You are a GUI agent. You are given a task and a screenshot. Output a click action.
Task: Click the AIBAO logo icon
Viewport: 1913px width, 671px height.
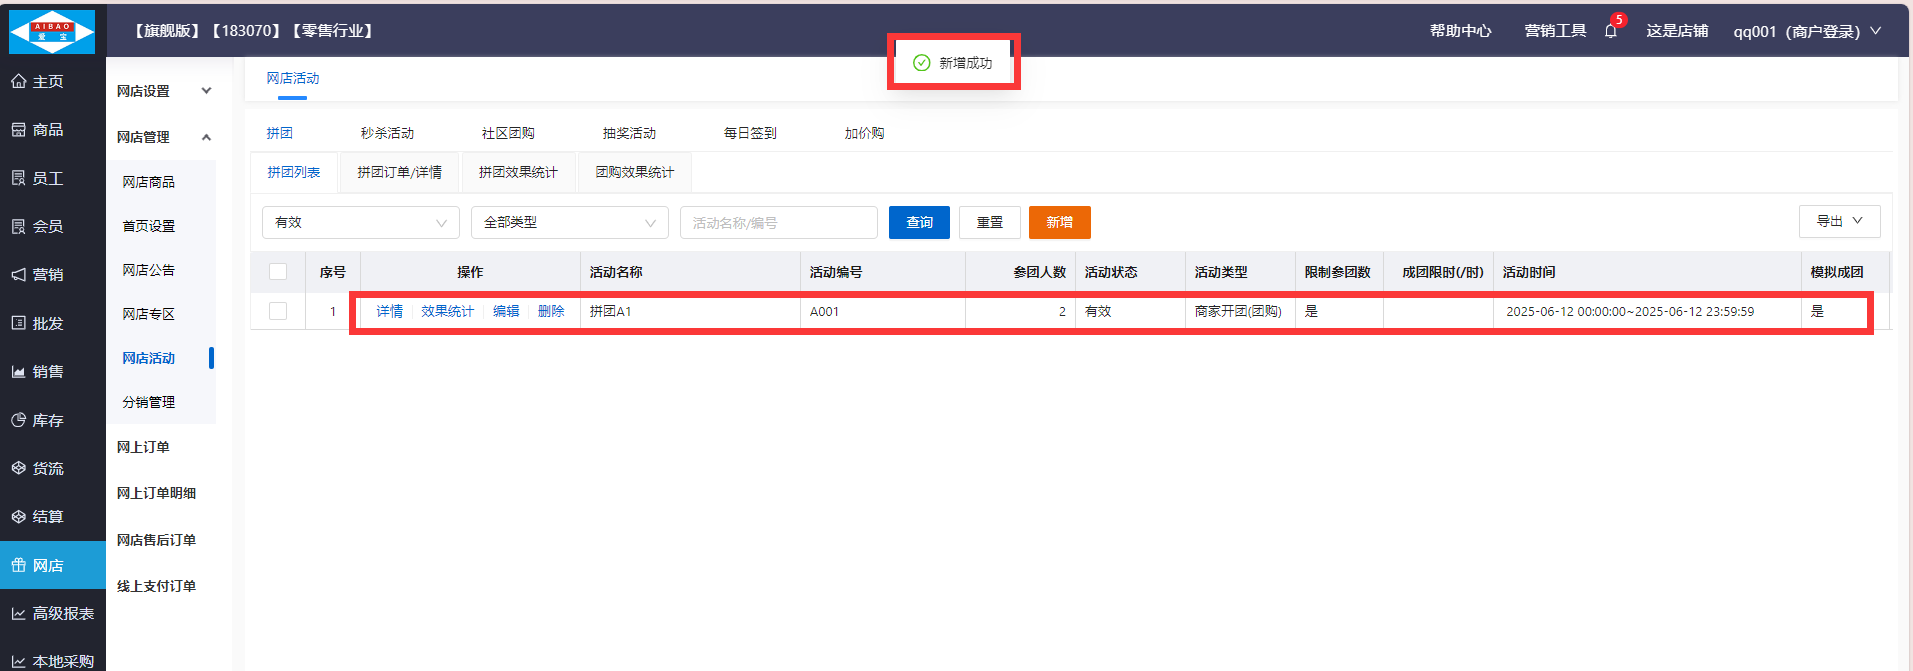[52, 31]
